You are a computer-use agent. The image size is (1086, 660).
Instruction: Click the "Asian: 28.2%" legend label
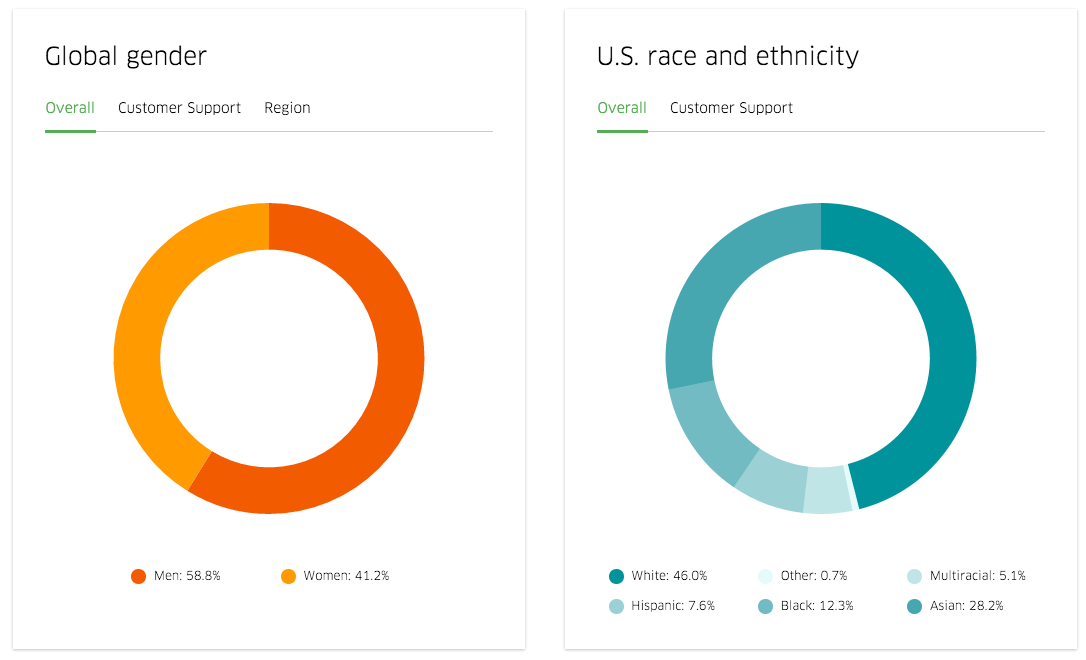[x=966, y=606]
